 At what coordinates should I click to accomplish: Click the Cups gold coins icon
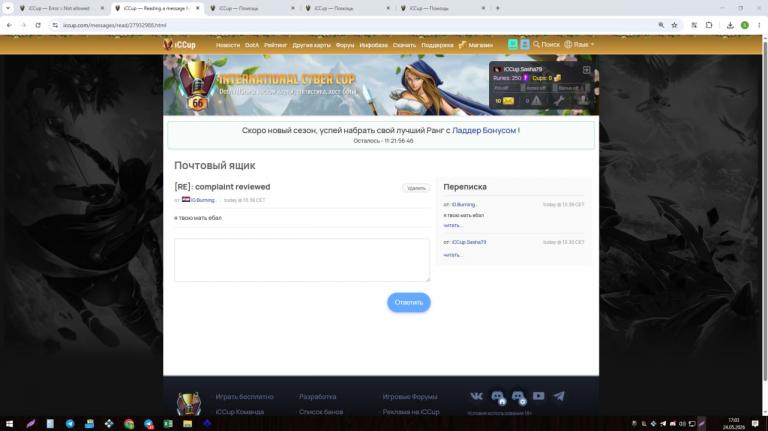click(557, 78)
